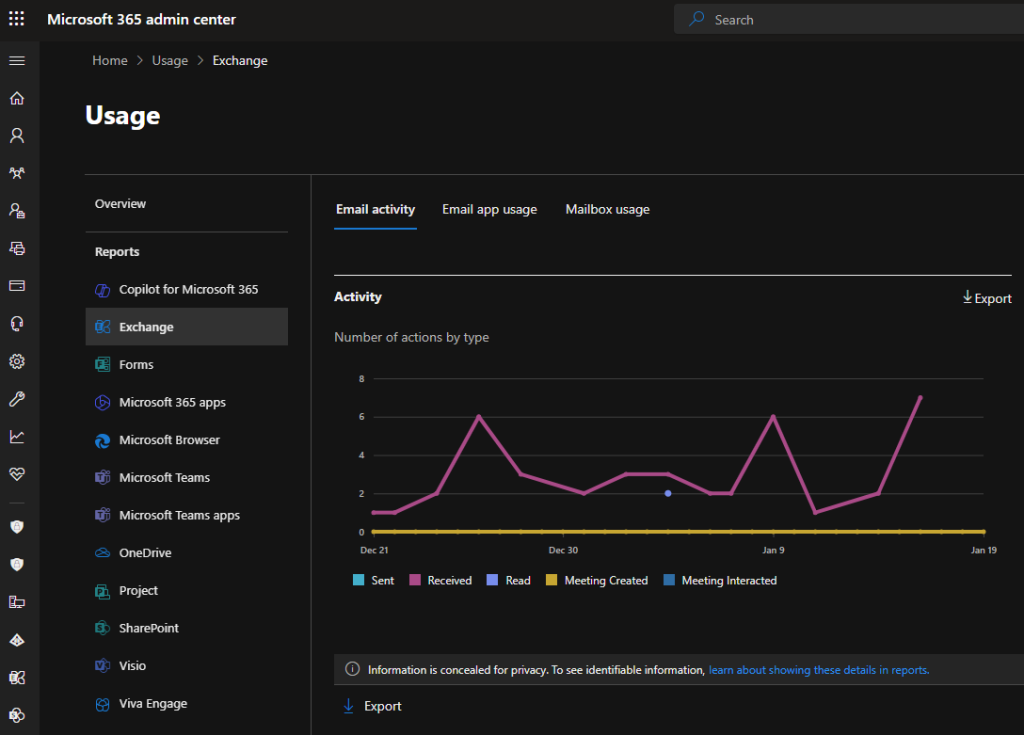Open Billing via the credit card icon
This screenshot has width=1024, height=735.
pos(17,286)
